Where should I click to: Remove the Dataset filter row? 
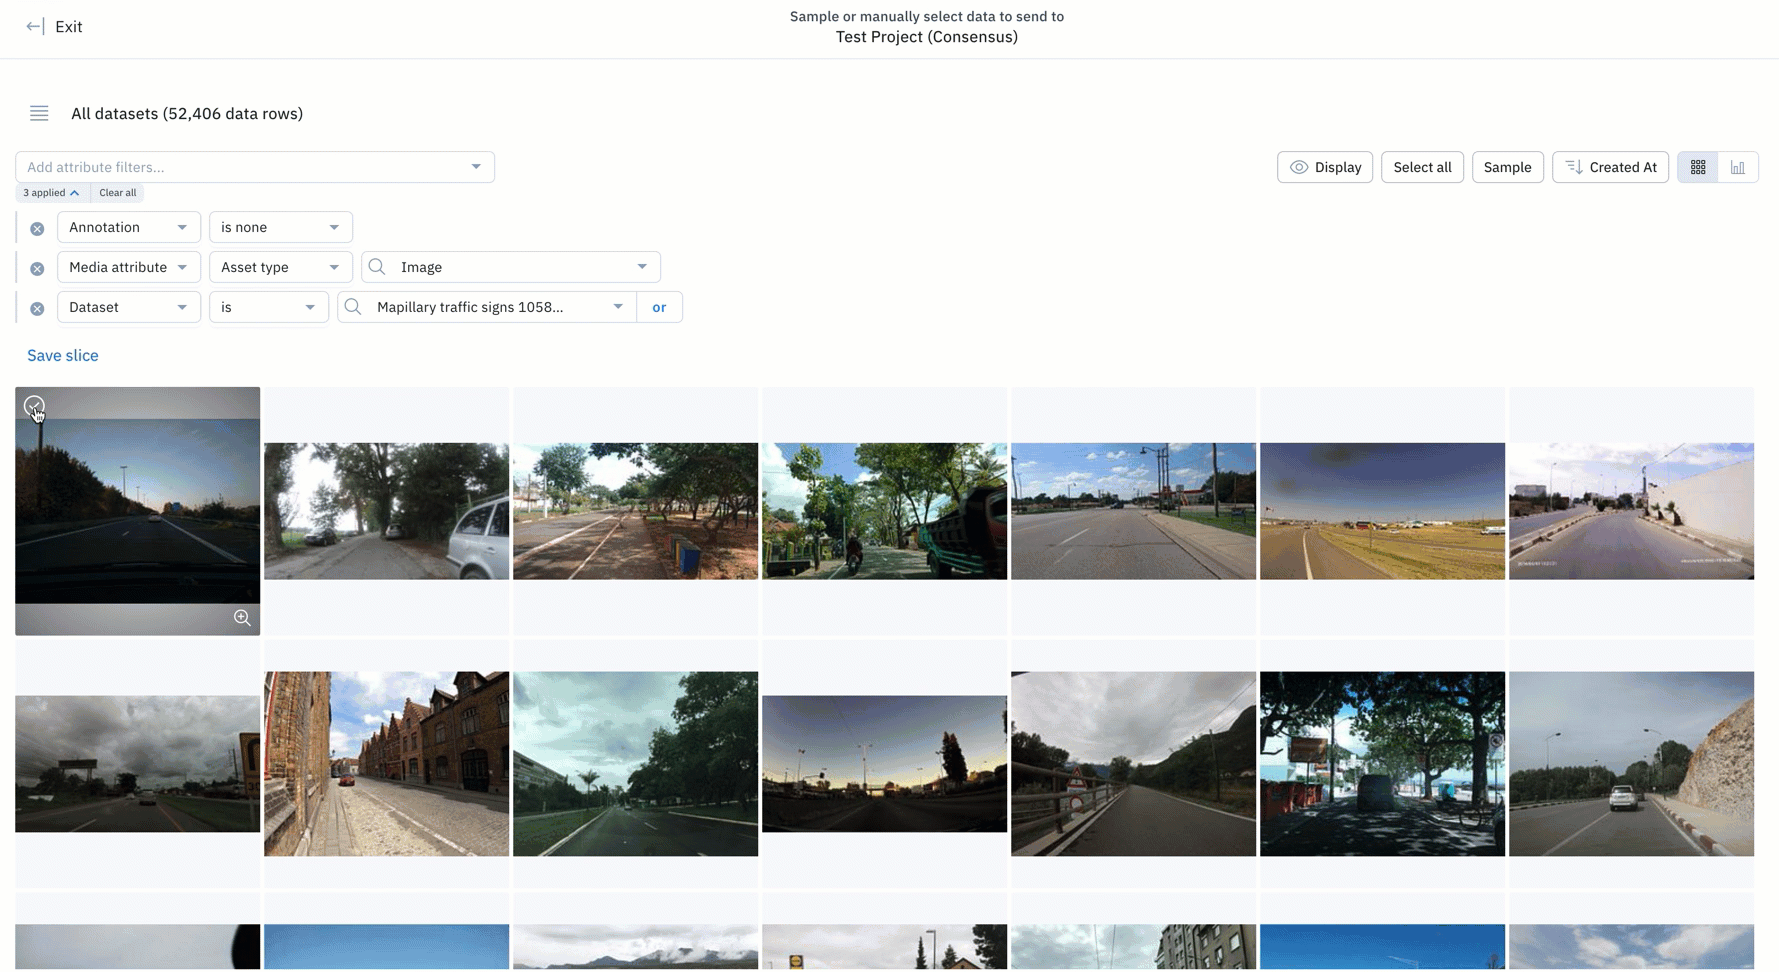pos(37,308)
